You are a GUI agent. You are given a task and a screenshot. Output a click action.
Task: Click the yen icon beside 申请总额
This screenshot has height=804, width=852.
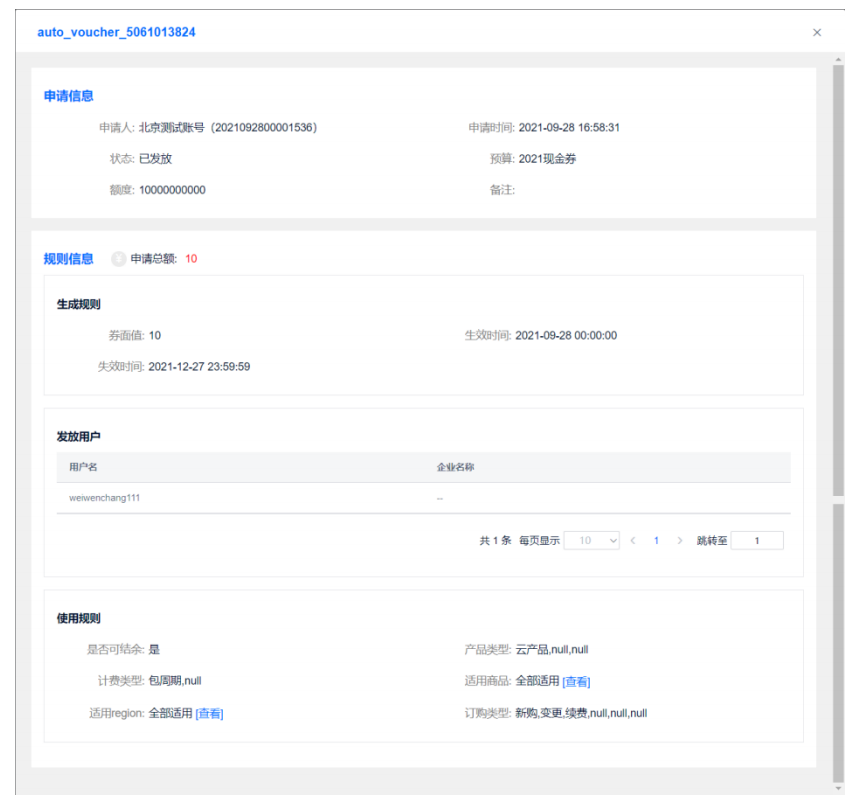pos(118,259)
